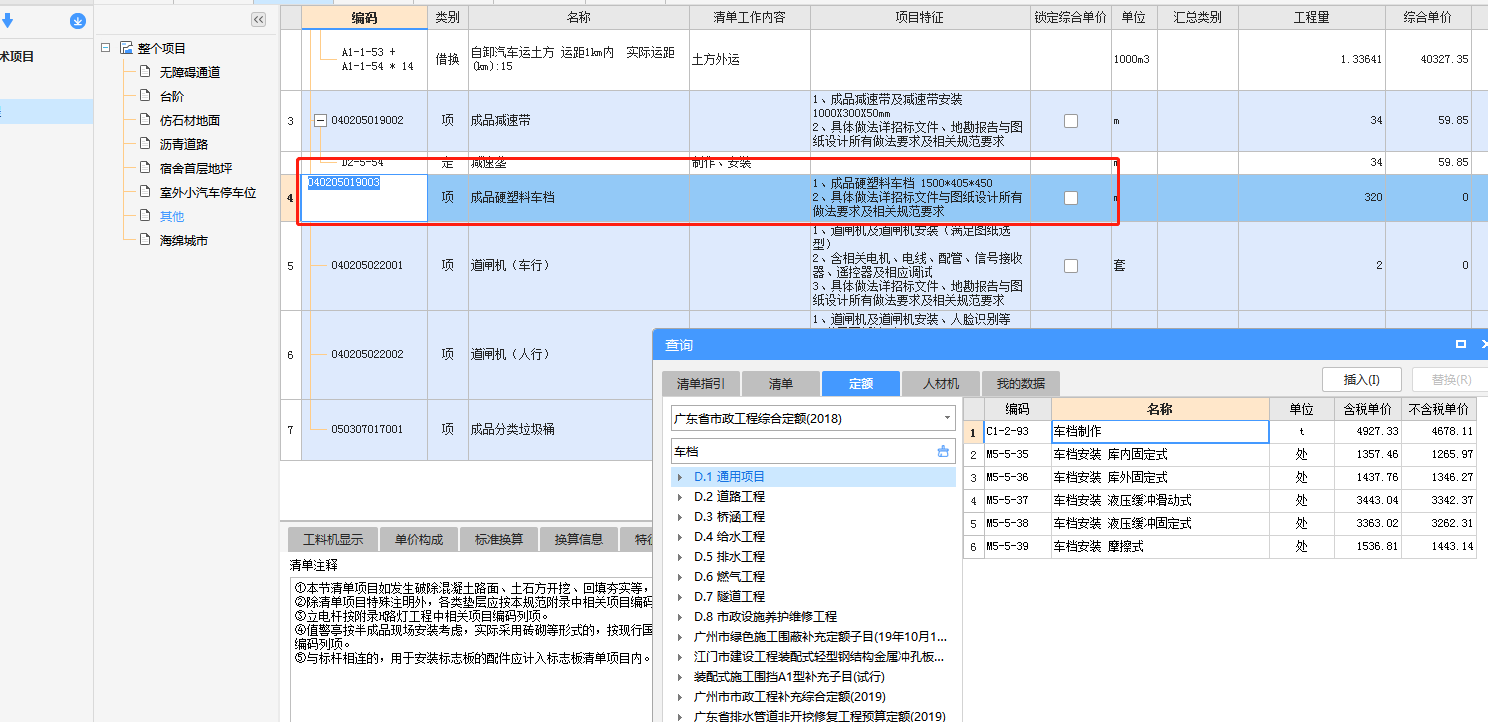Toggle lock price checkbox for 道闸机（车行）
The image size is (1488, 722).
(x=1071, y=266)
